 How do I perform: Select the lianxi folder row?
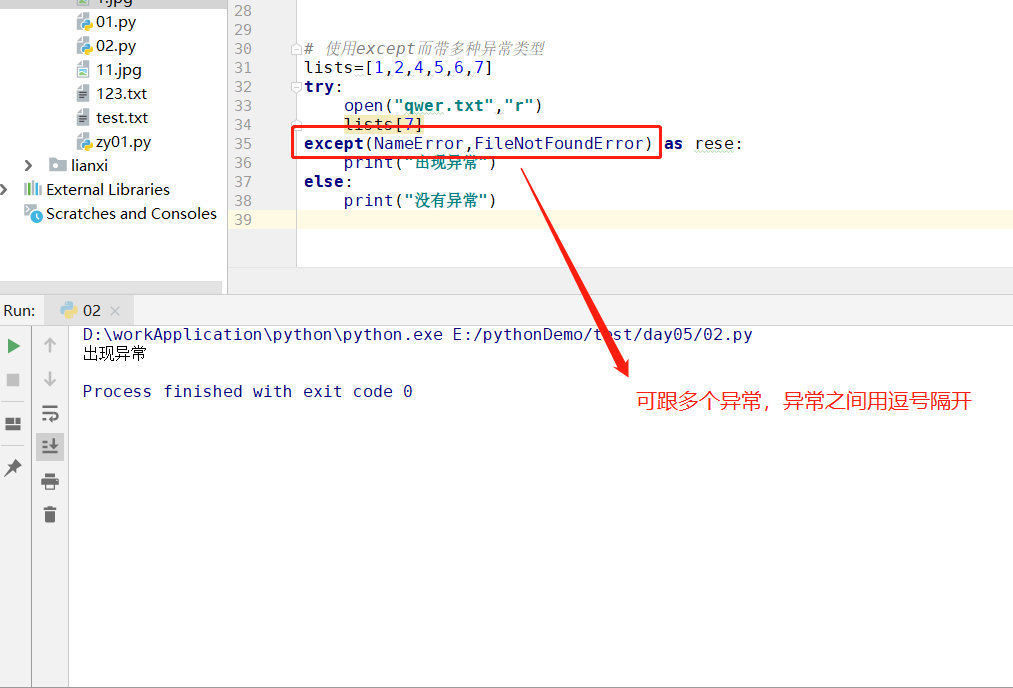89,165
